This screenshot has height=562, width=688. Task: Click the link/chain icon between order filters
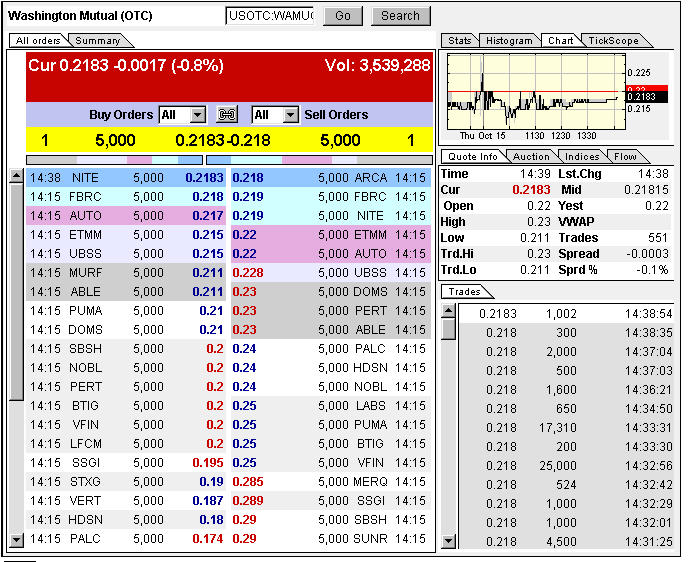coord(227,115)
